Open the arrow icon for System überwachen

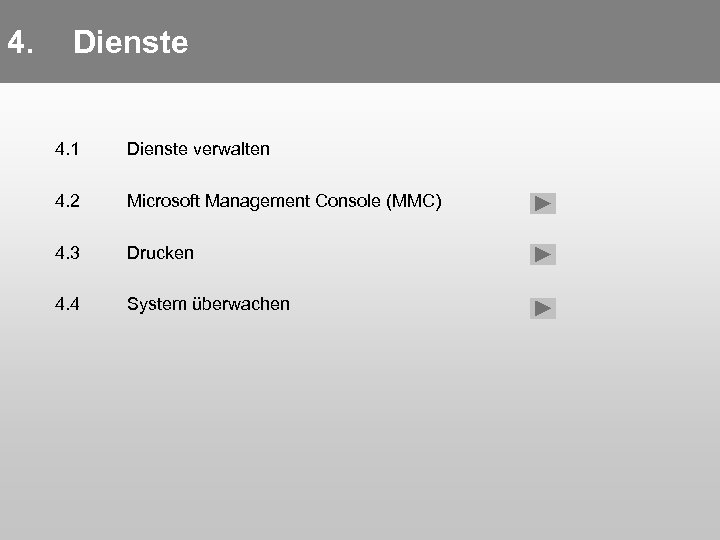point(542,308)
